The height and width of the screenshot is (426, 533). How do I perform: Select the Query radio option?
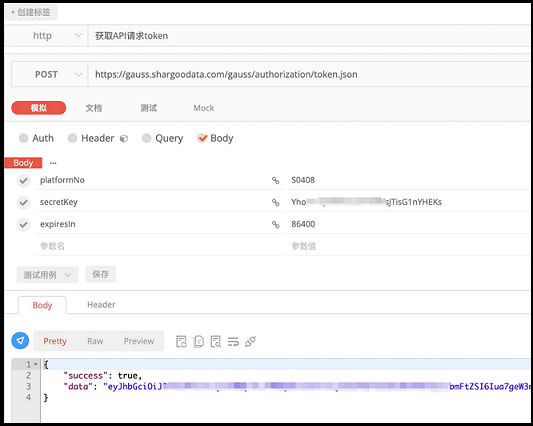pos(162,138)
